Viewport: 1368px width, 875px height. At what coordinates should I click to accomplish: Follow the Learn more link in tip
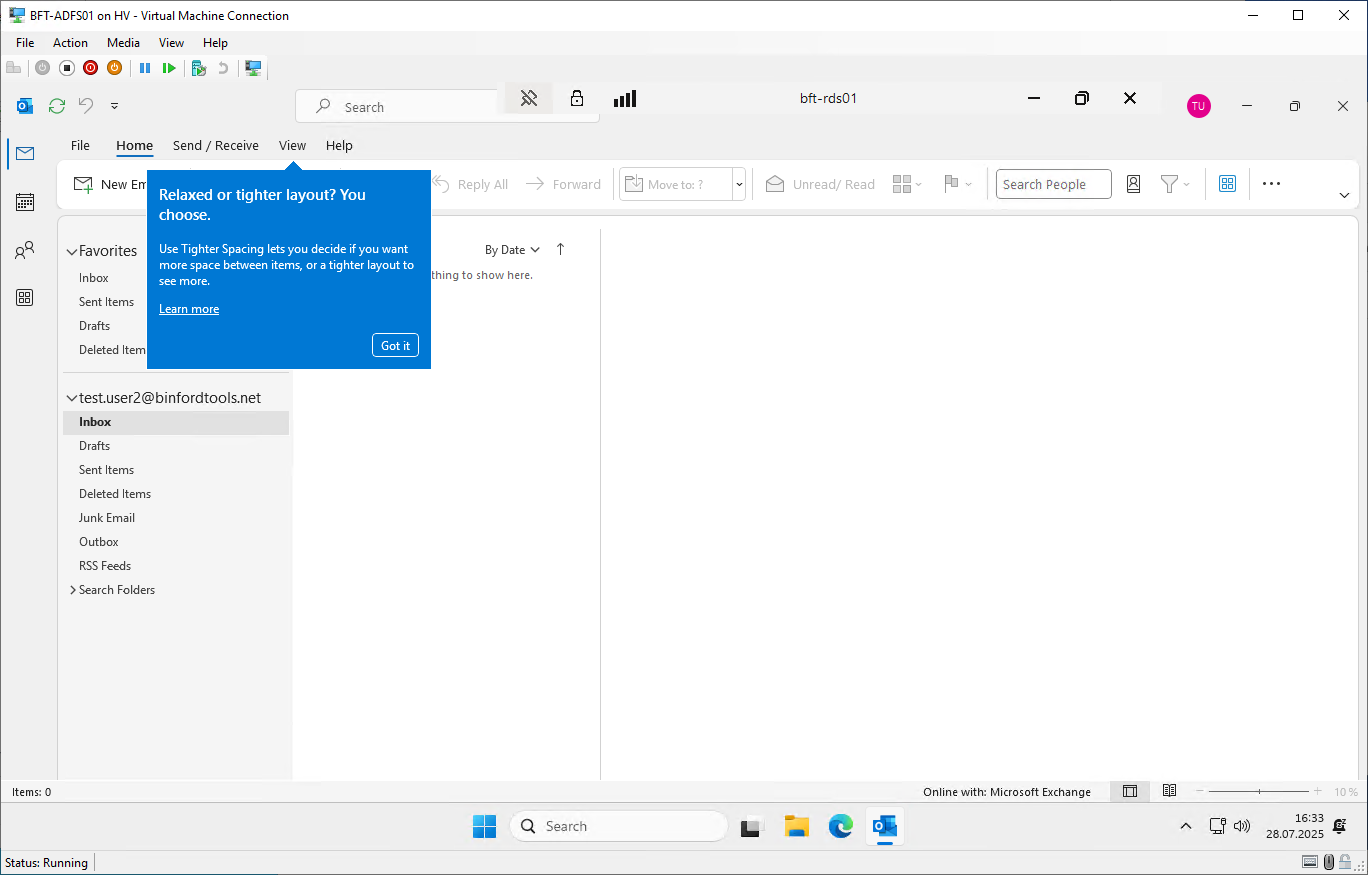tap(189, 309)
